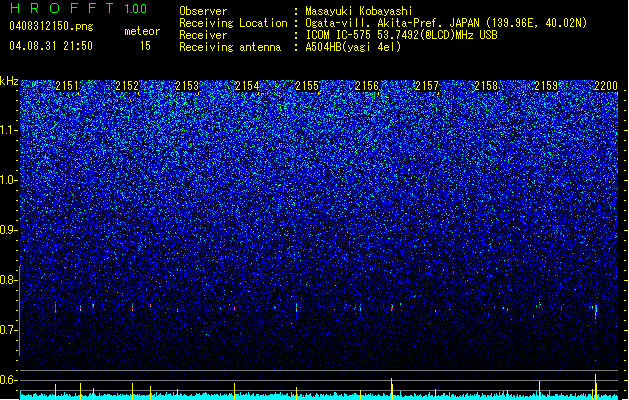Click the Receiving antenna label
This screenshot has height=400, width=629.
pos(230,47)
